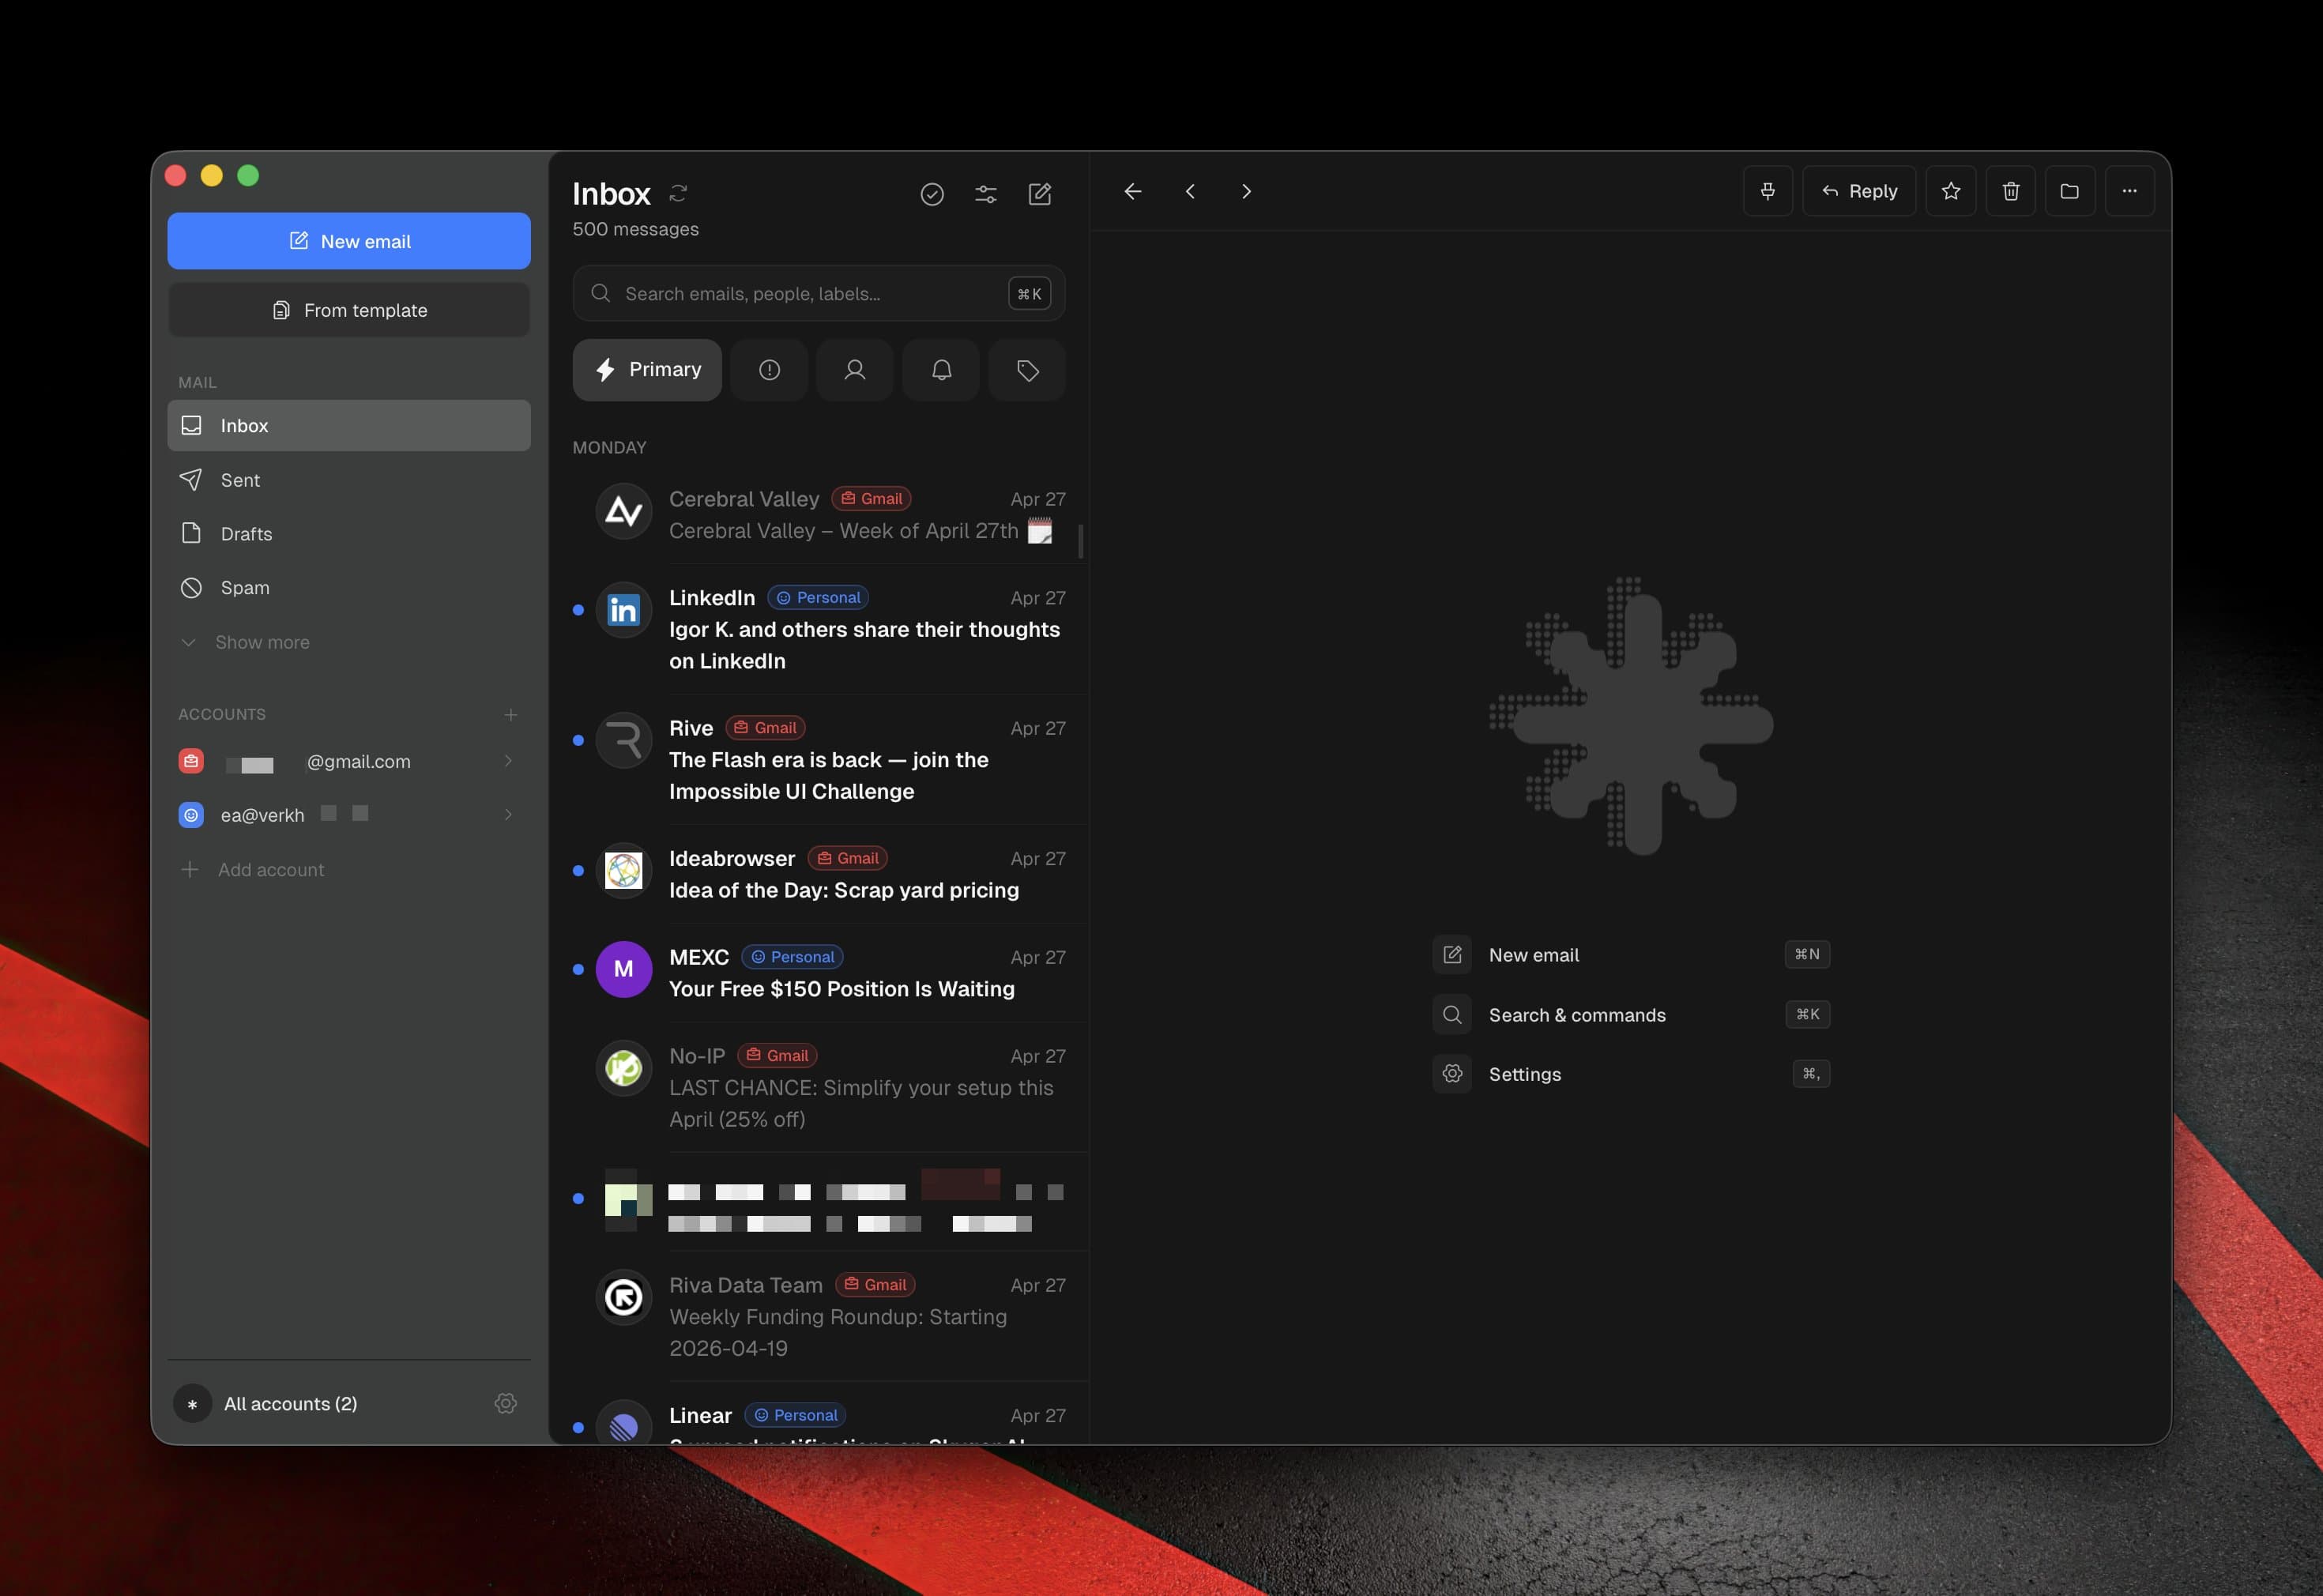Switch to the notifications bell tab
This screenshot has height=1596, width=2323.
tap(941, 370)
